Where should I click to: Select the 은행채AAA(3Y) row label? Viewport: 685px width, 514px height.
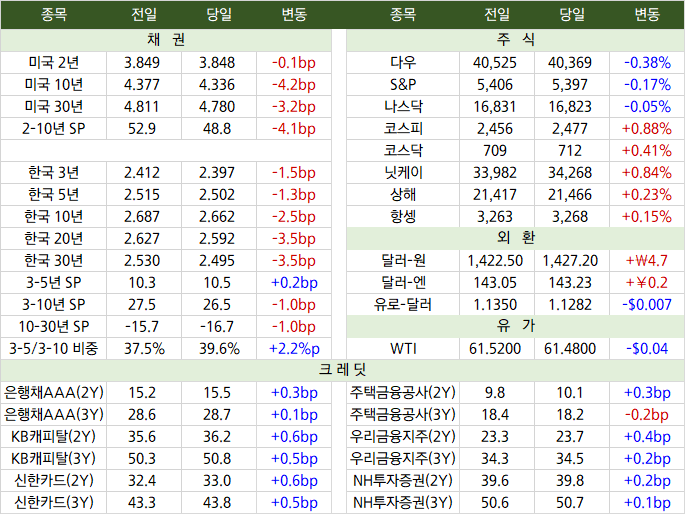[54, 414]
